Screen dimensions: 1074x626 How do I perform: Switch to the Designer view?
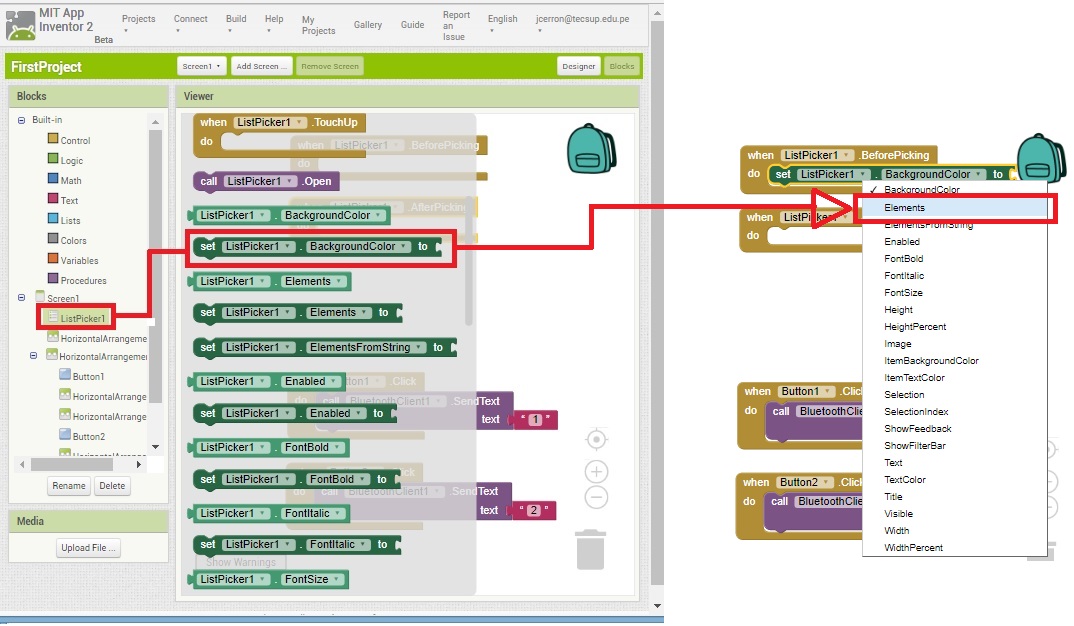[x=579, y=66]
